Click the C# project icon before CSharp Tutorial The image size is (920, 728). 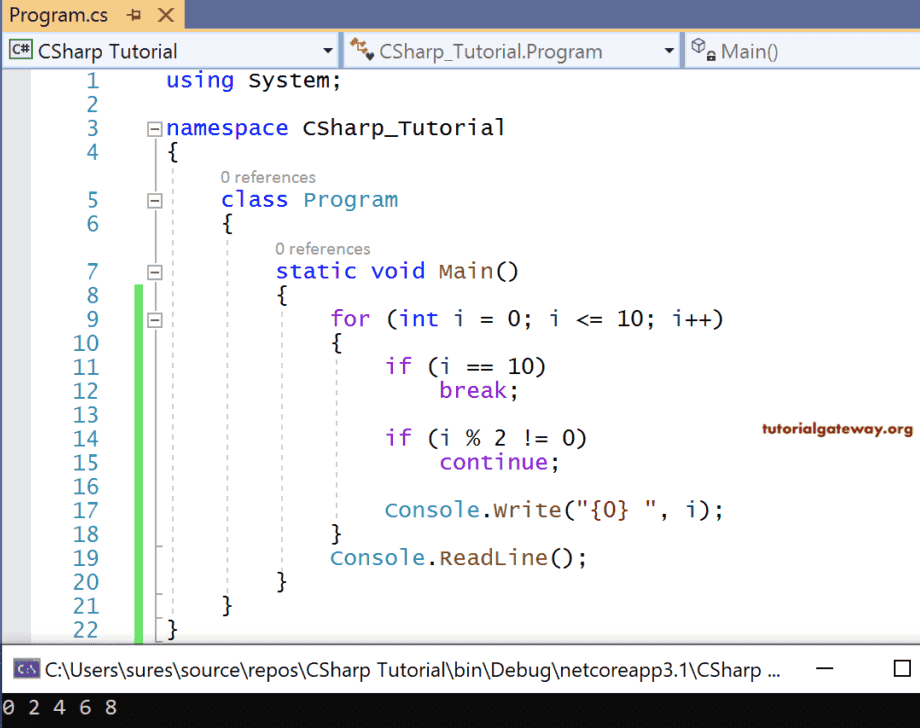(x=20, y=50)
